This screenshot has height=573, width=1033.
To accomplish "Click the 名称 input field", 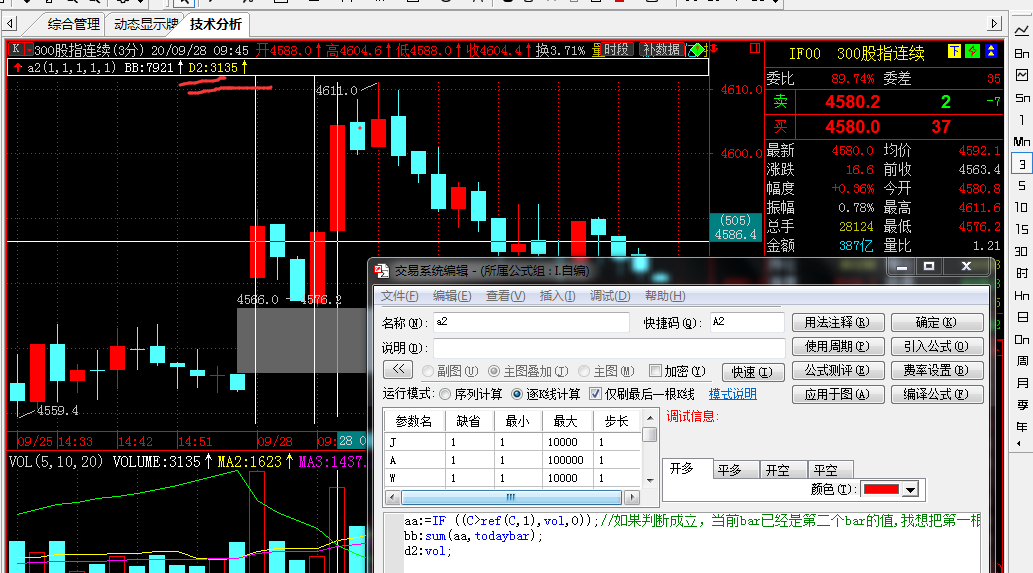I will 531,322.
